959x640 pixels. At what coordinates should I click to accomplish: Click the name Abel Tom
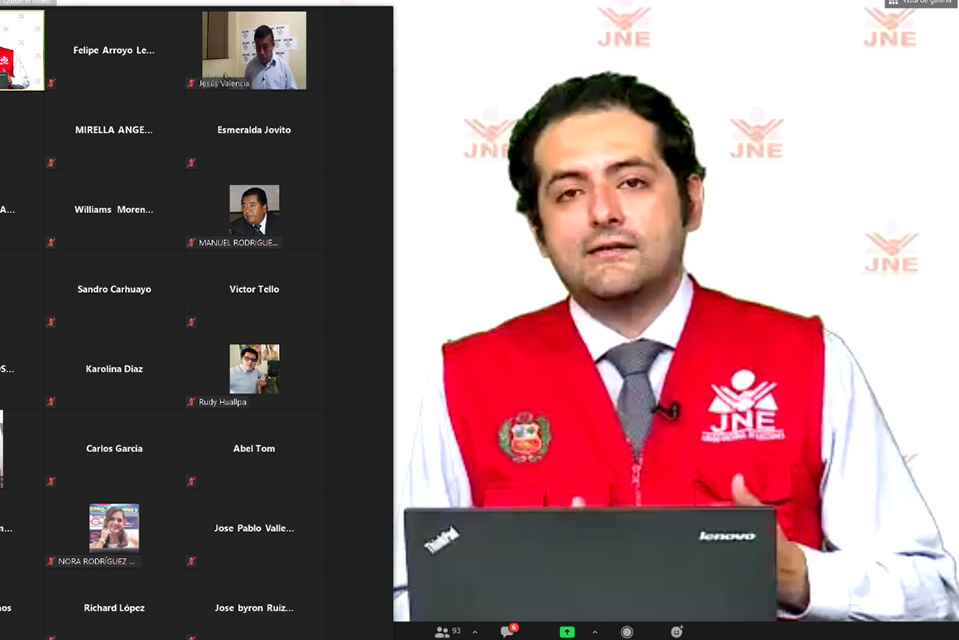click(x=254, y=448)
